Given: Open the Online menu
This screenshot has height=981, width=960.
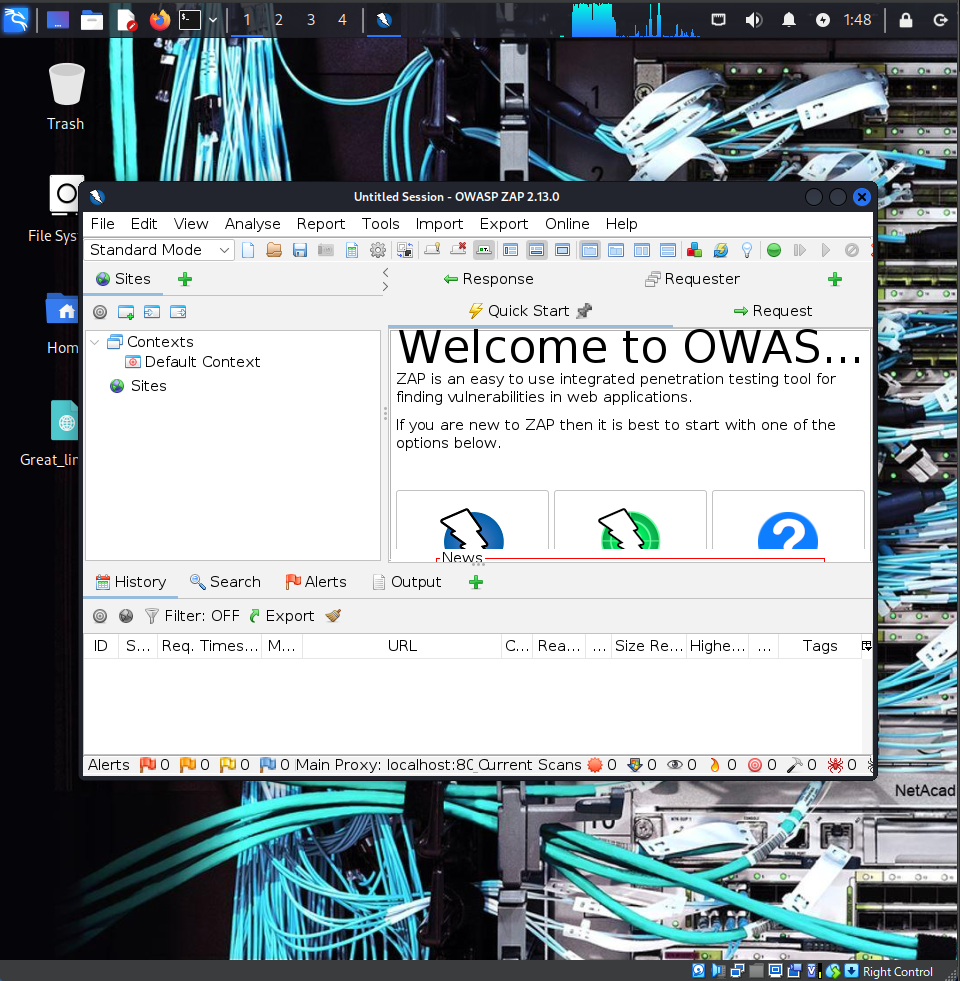Looking at the screenshot, I should (567, 224).
